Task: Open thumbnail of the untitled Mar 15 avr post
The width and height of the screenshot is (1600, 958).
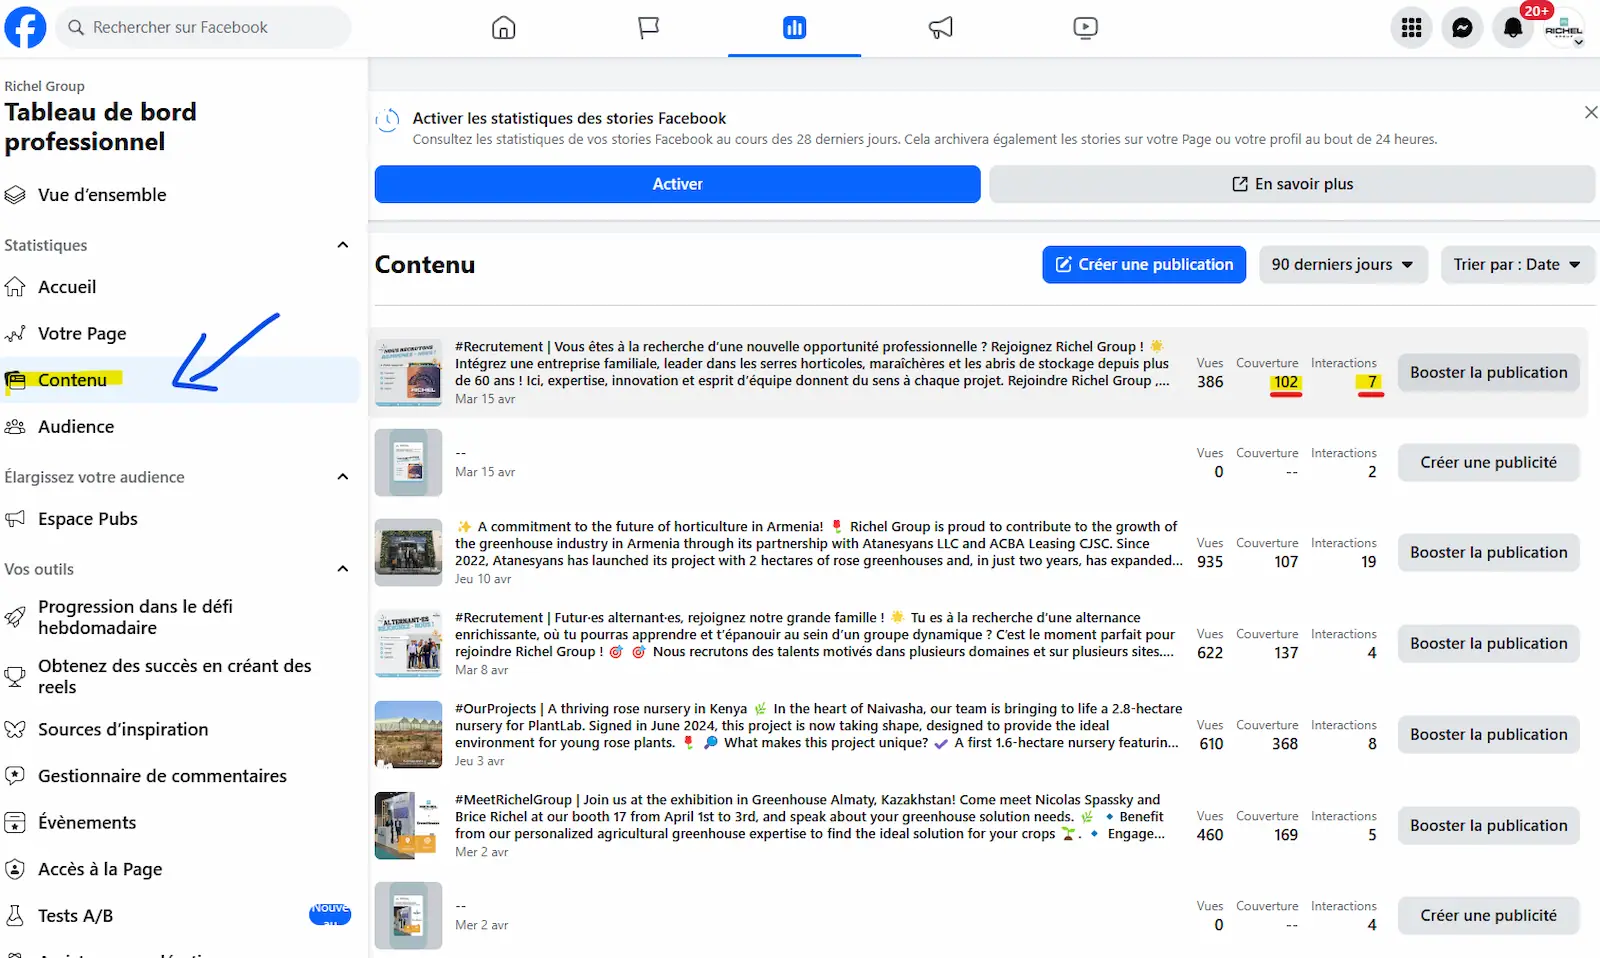Action: coord(408,463)
